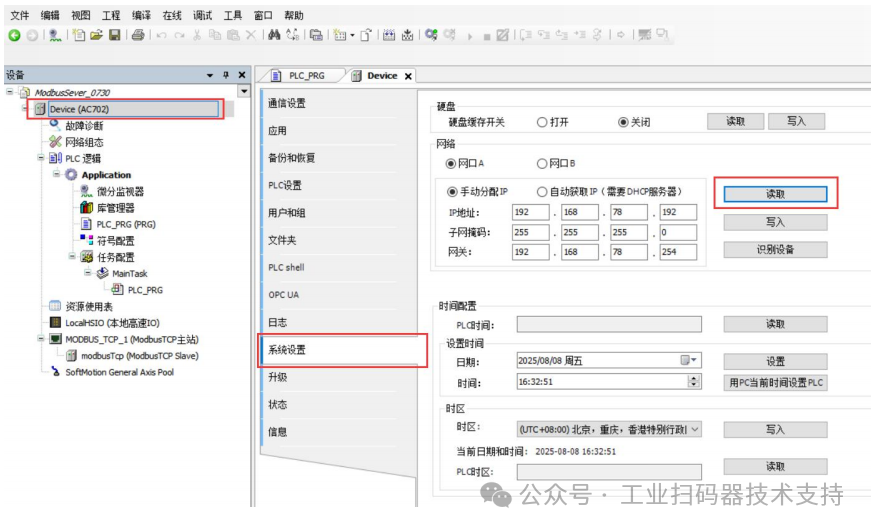Screen dimensions: 871x529
Task: Click the print toolbar icon
Action: [138, 35]
